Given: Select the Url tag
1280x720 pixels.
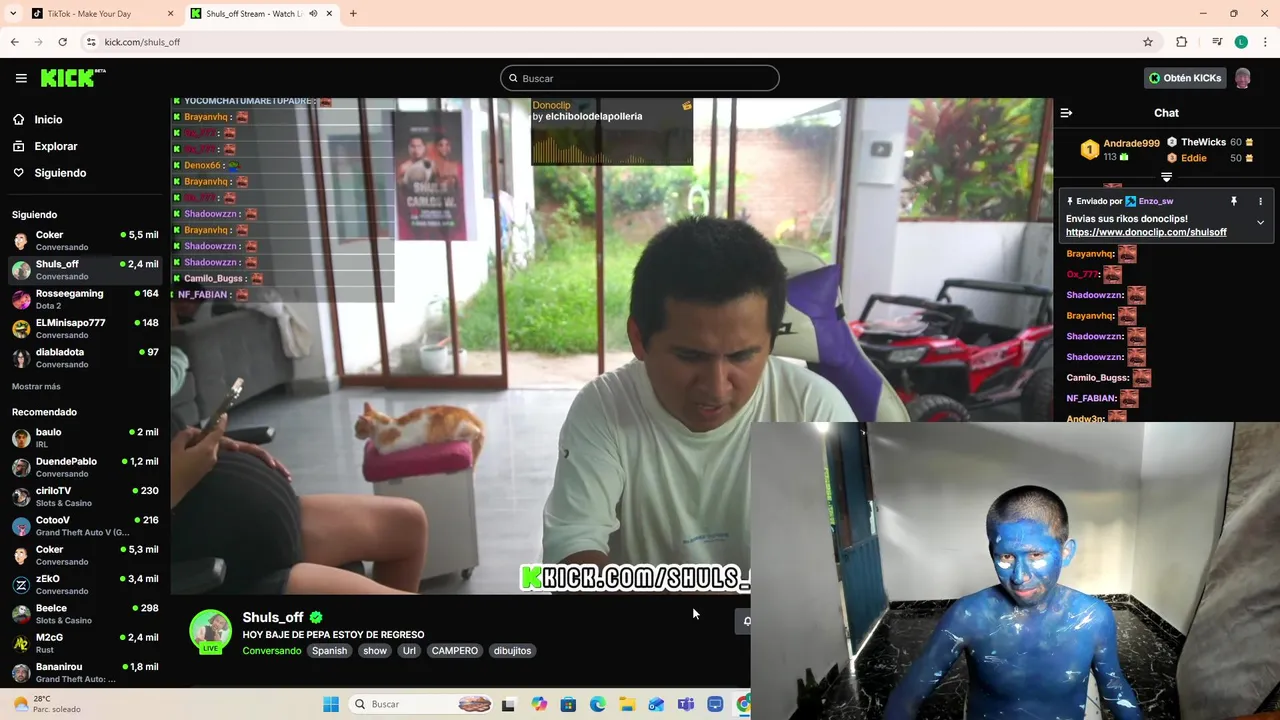Looking at the screenshot, I should [409, 651].
